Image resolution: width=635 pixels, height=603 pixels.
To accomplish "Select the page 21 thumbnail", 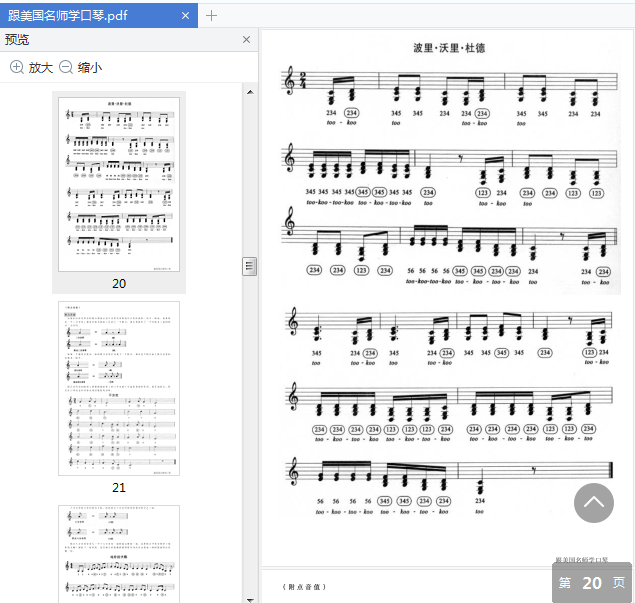I will (x=119, y=388).
